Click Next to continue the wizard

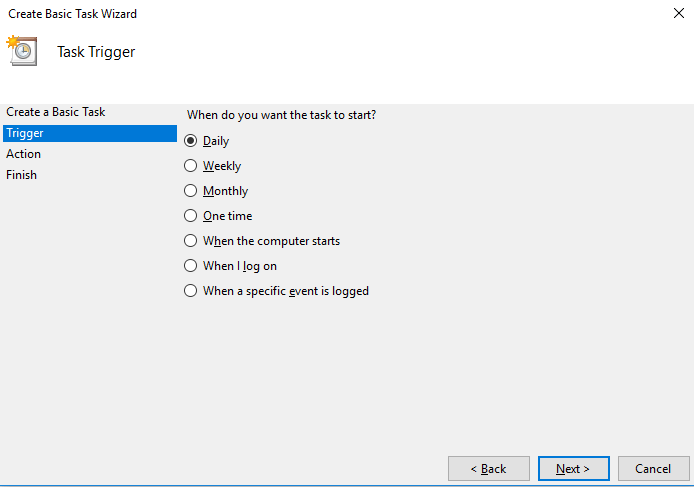coord(573,468)
